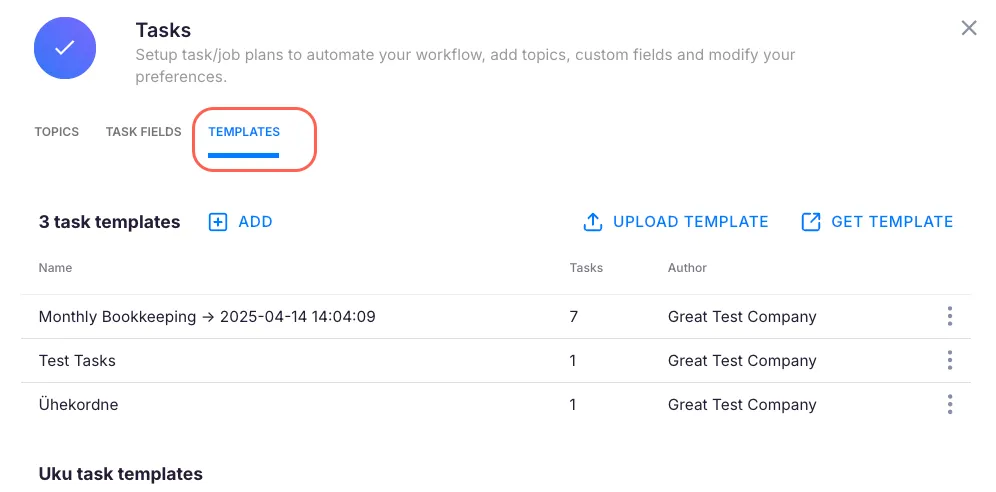The height and width of the screenshot is (492, 996).
Task: Open the Monthly Bookkeeping template
Action: [207, 317]
